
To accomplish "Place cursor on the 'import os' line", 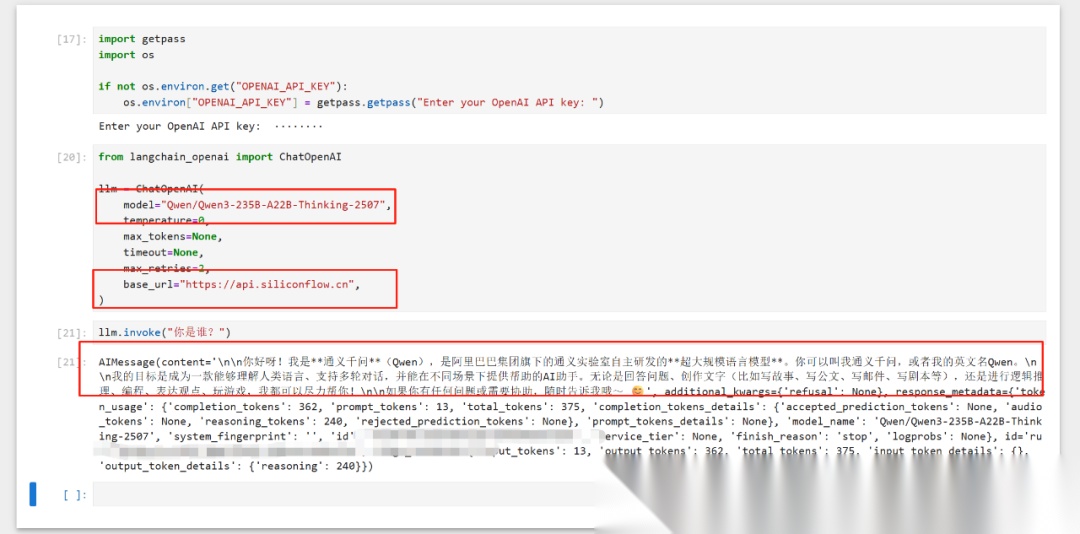I will (127, 54).
